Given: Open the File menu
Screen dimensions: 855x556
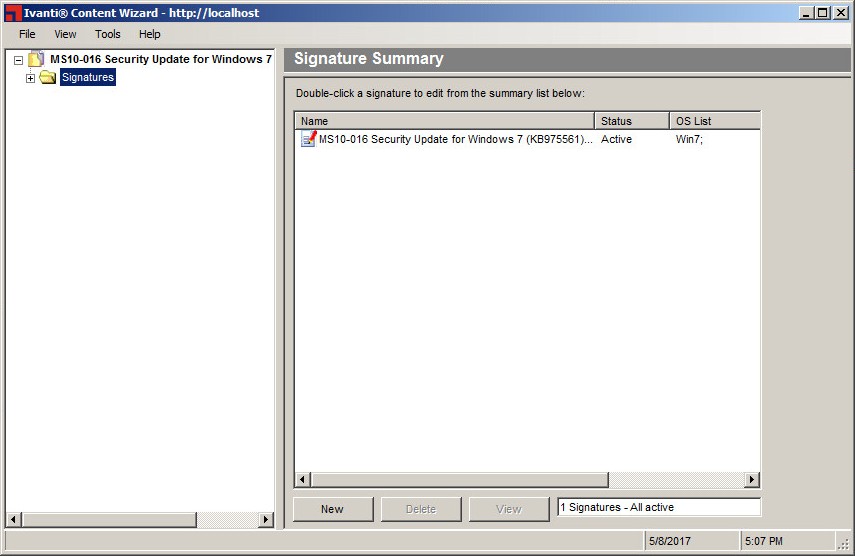Looking at the screenshot, I should [27, 34].
